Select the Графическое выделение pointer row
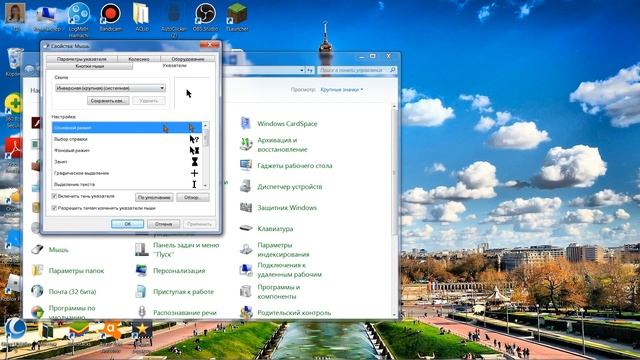The width and height of the screenshot is (640, 360). (127, 173)
